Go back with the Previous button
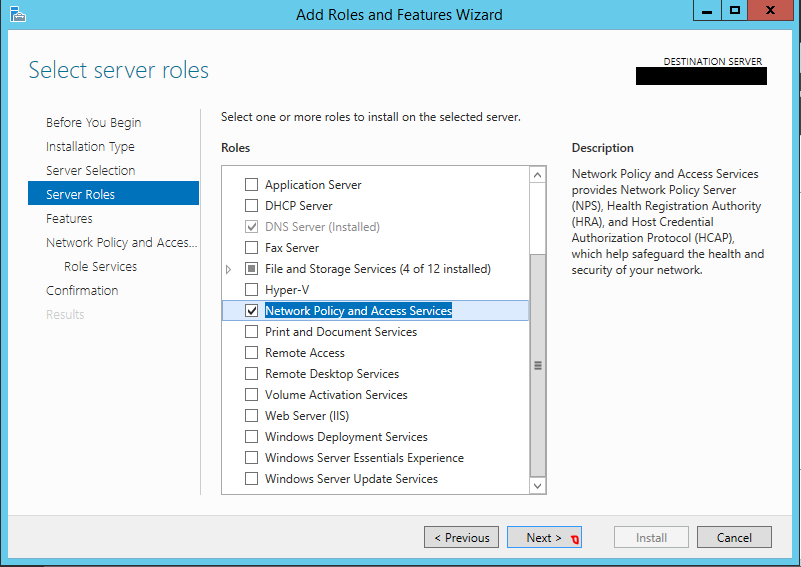The height and width of the screenshot is (567, 801). pos(461,537)
